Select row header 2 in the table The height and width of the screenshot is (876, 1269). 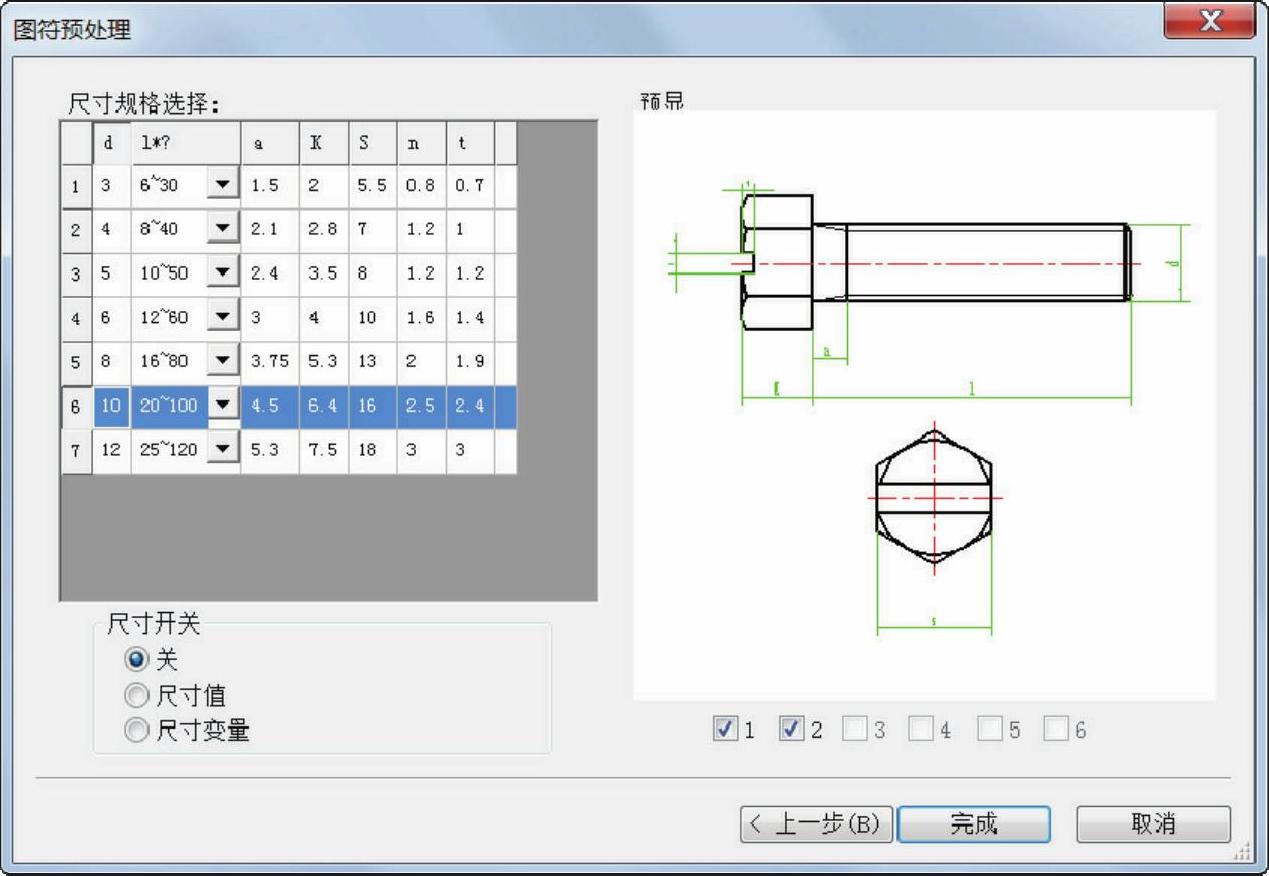pos(77,230)
